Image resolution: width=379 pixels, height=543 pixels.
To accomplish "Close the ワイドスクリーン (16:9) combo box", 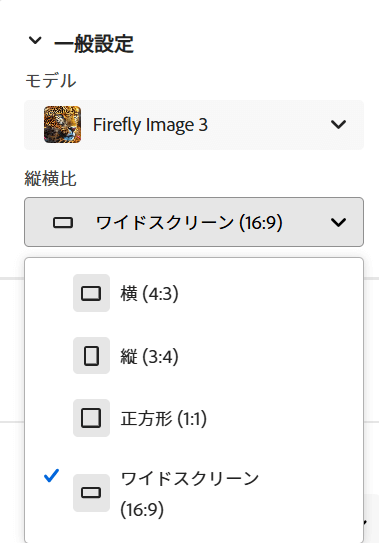I will tap(194, 222).
